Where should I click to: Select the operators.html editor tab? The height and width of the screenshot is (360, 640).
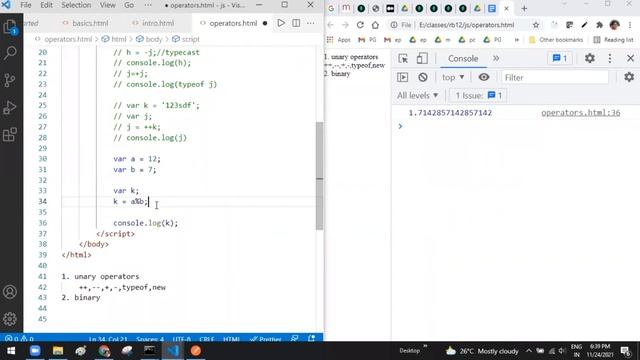(233, 23)
